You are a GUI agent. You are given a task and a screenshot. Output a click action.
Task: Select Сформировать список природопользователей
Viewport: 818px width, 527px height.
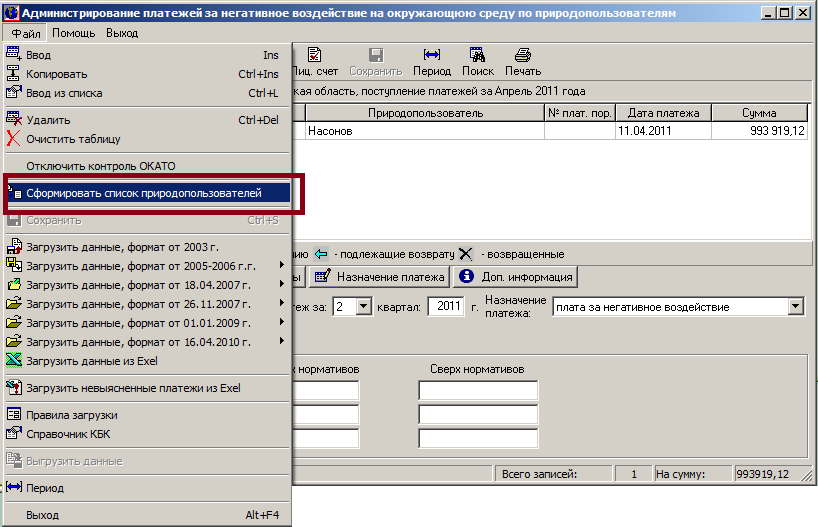click(x=144, y=192)
